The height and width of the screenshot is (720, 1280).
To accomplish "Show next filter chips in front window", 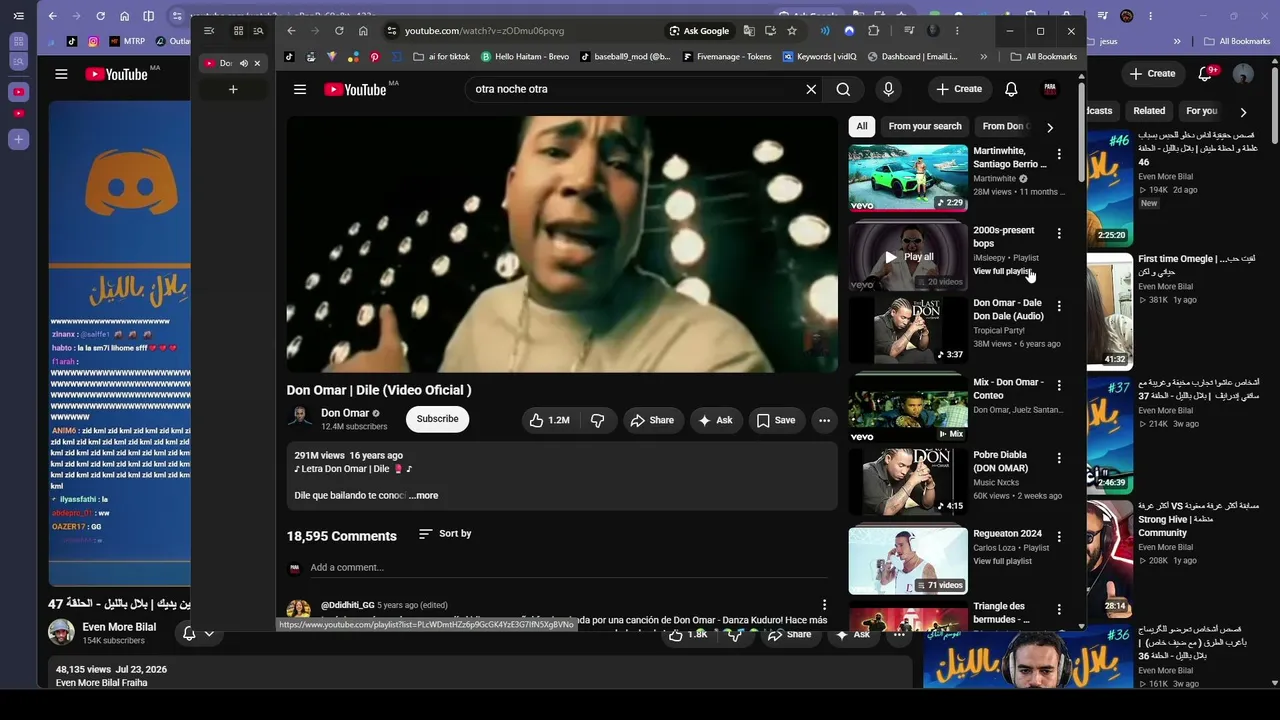I will coord(1049,127).
